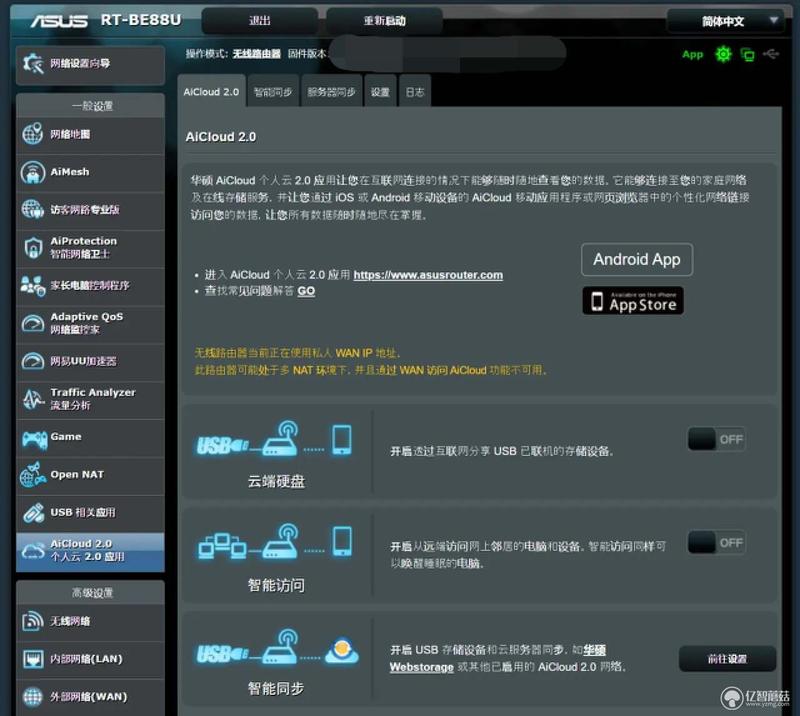Viewport: 800px width, 716px height.
Task: Click the 云端硬盘 label
Action: click(x=276, y=481)
